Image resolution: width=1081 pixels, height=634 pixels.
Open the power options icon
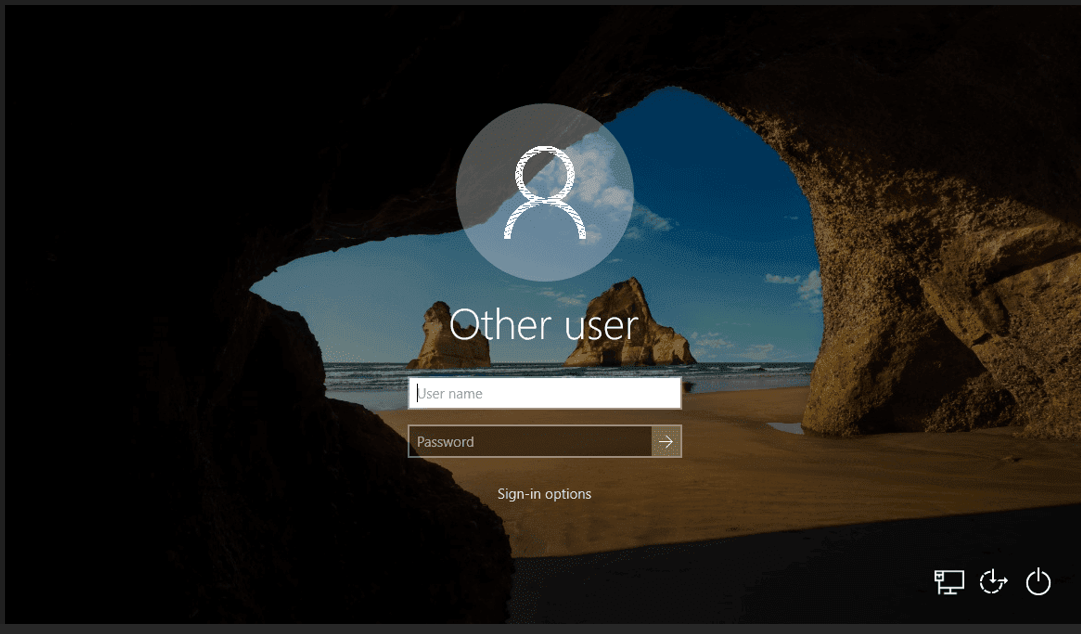pos(1038,582)
